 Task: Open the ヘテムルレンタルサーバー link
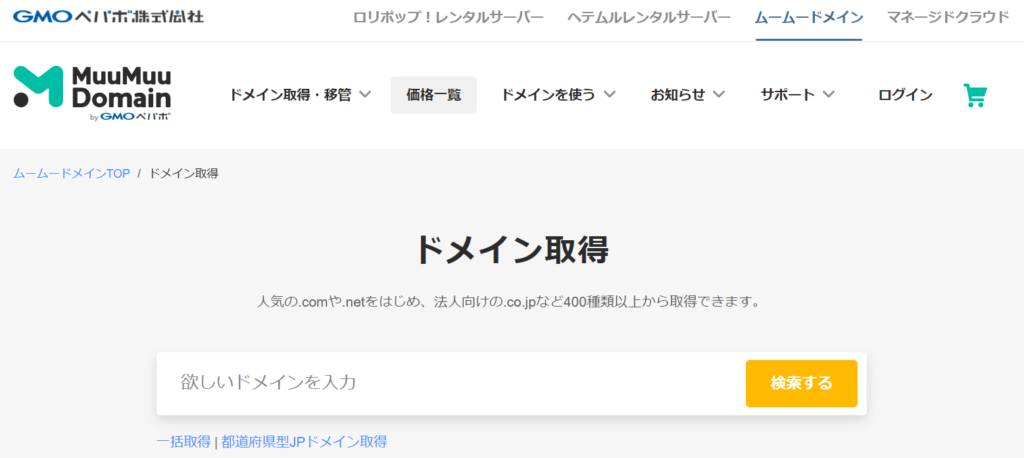click(649, 18)
